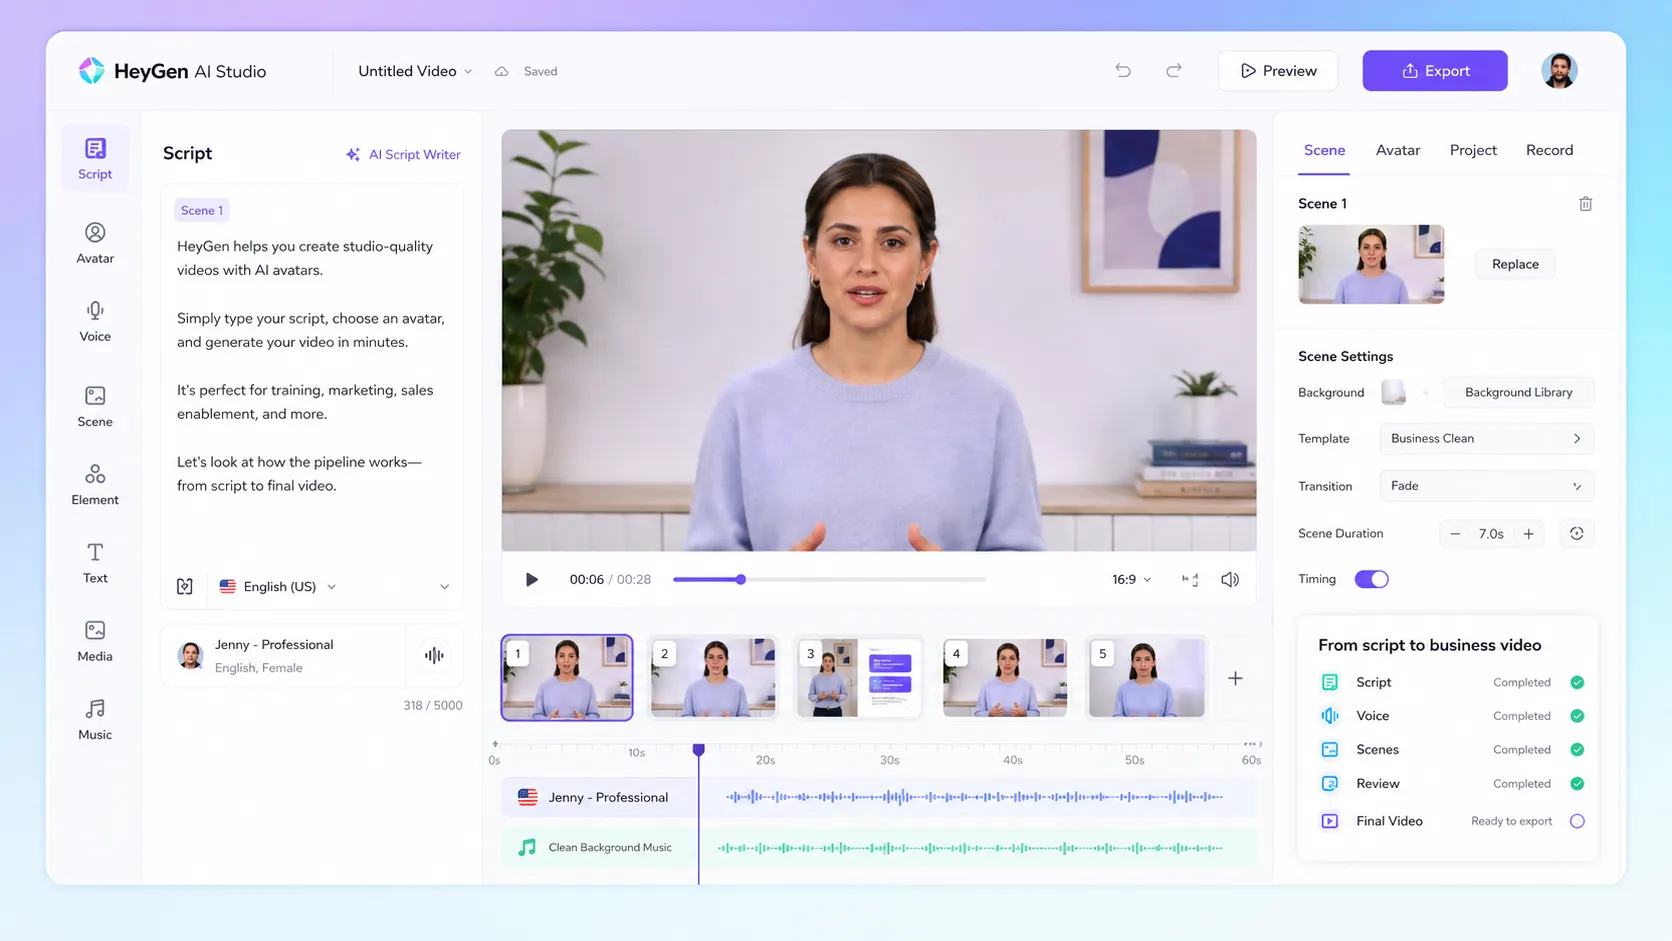This screenshot has height=941, width=1672.
Task: Open the Script sidebar panel
Action: [95, 158]
